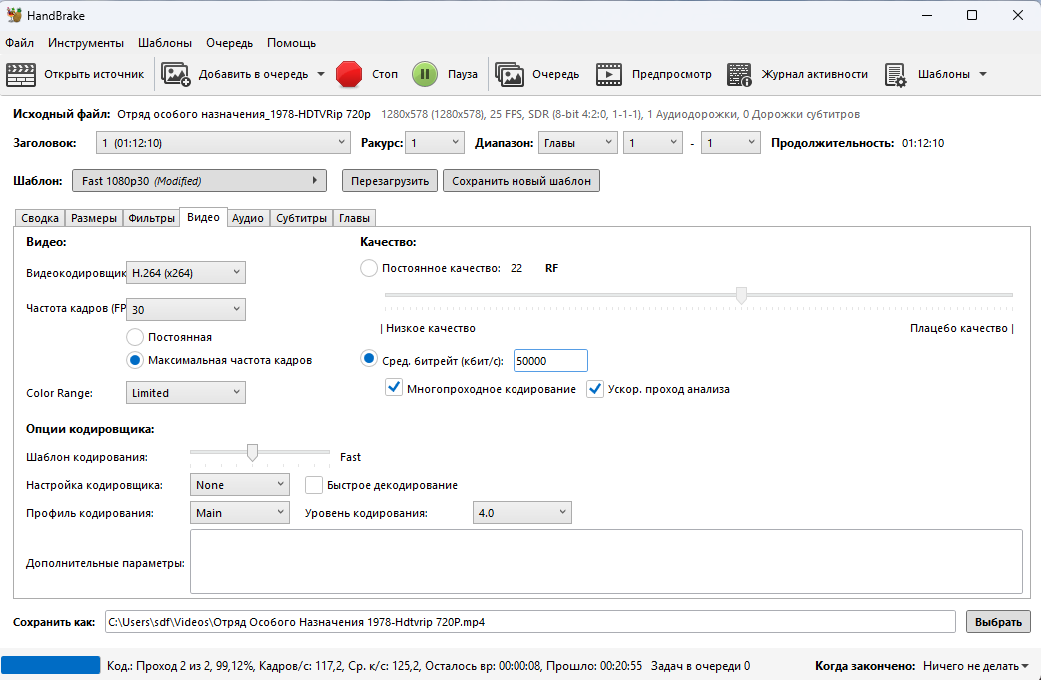Viewport: 1041px width, 691px height.
Task: Select the constant framerate radio option
Action: click(x=135, y=337)
